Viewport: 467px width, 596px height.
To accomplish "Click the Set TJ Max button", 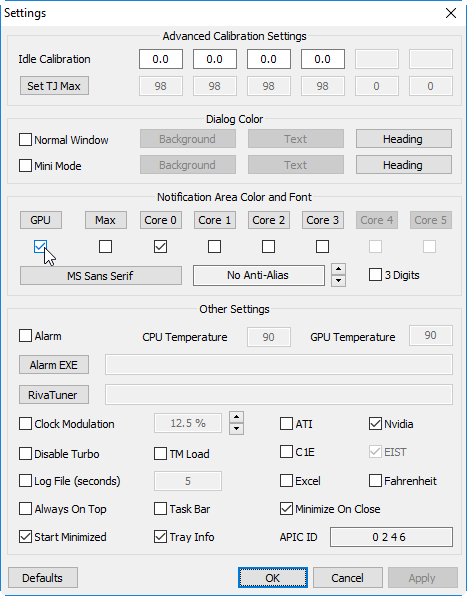I will (54, 86).
